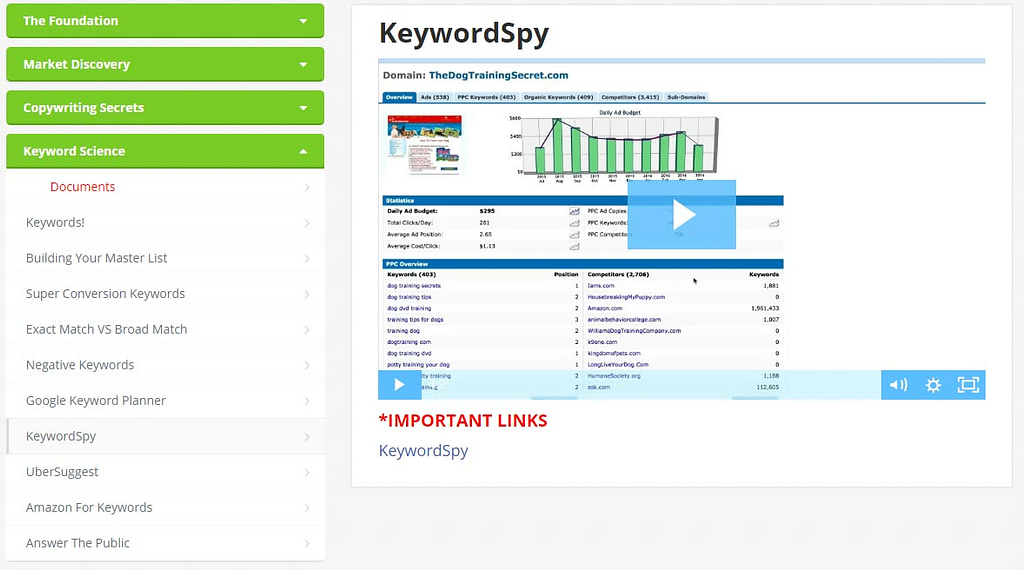Viewport: 1024px width, 570px height.
Task: Open the Keywords! lesson
Action: (x=165, y=223)
